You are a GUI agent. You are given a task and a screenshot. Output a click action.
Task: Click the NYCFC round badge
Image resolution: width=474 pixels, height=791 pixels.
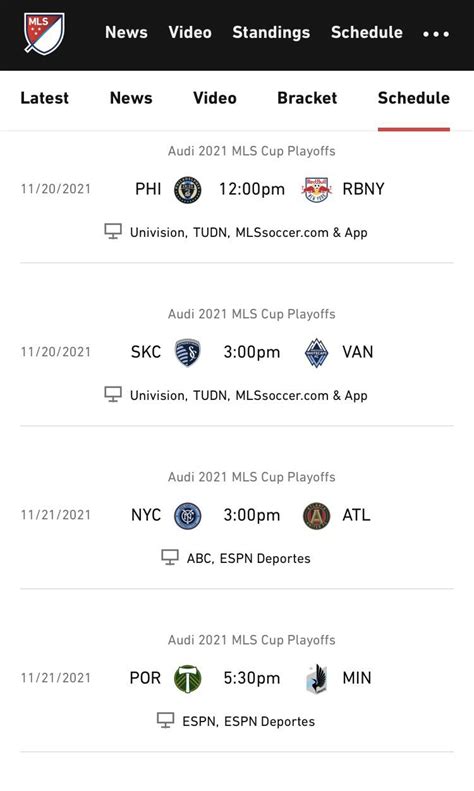click(x=188, y=516)
